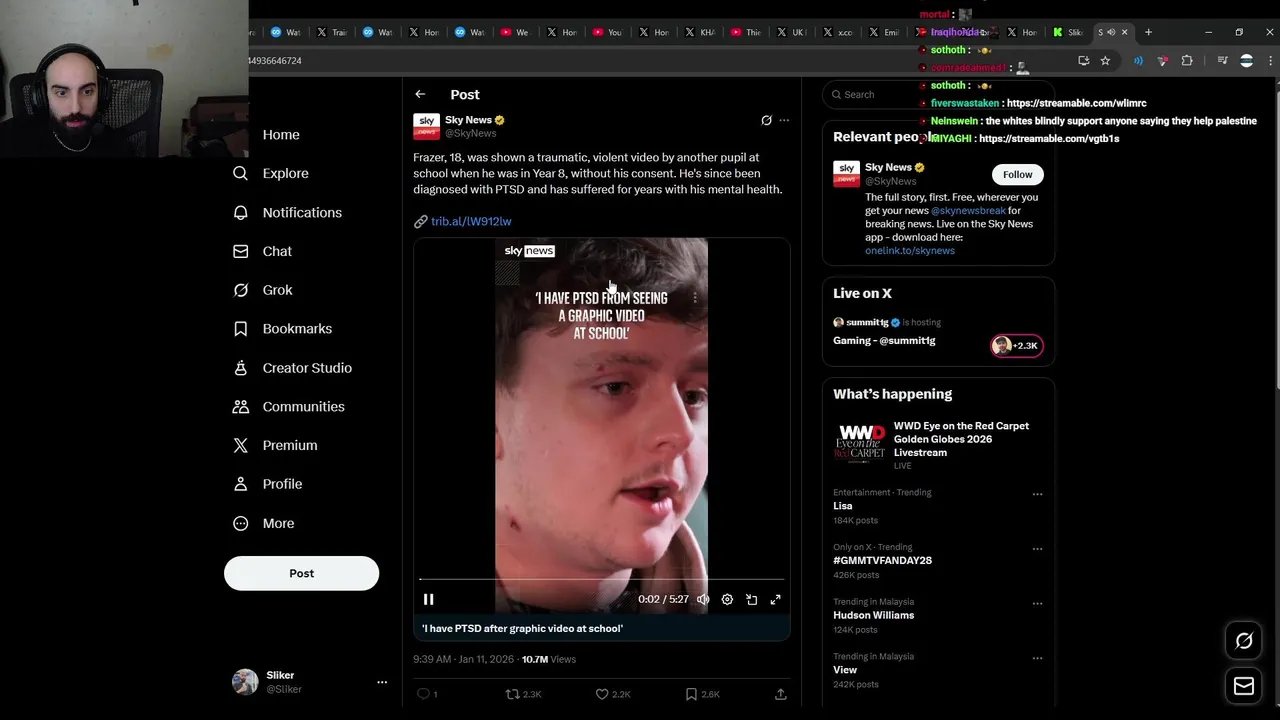The image size is (1280, 720).
Task: Open Bookmarks in the sidebar
Action: [282, 328]
